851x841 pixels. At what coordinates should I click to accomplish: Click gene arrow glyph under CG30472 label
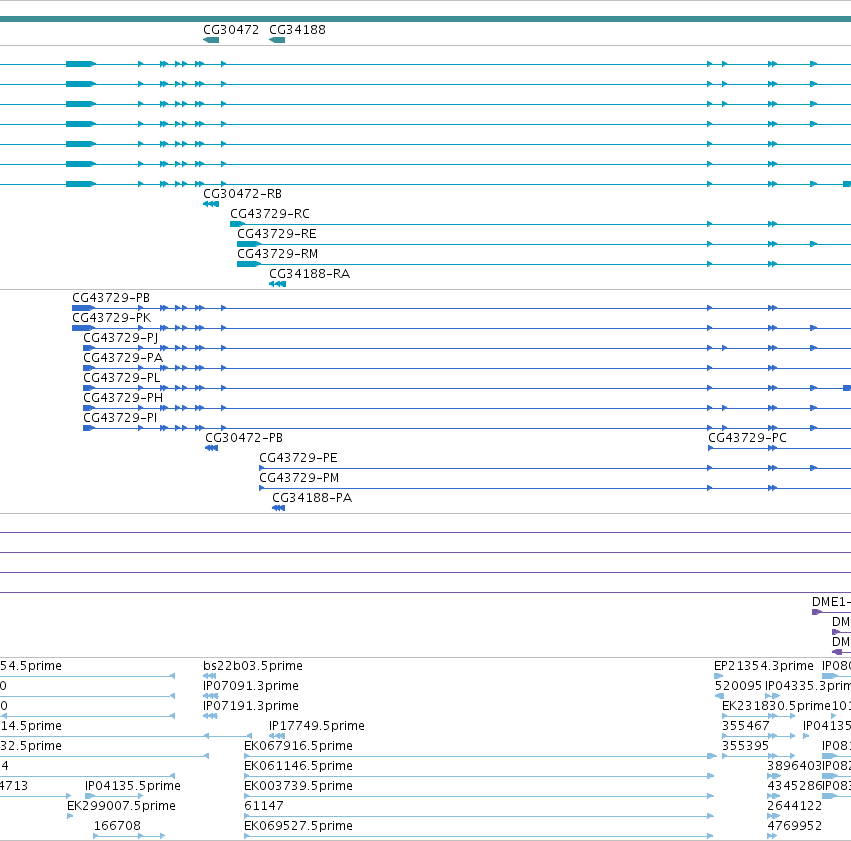pyautogui.click(x=211, y=40)
